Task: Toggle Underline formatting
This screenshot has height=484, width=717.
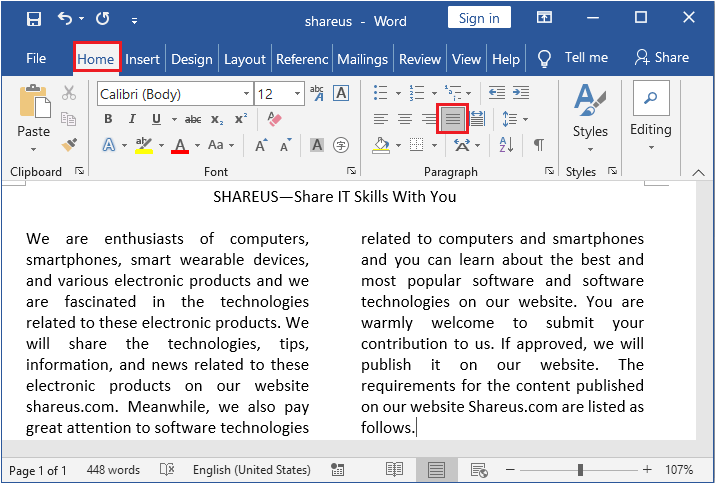Action: coord(156,119)
